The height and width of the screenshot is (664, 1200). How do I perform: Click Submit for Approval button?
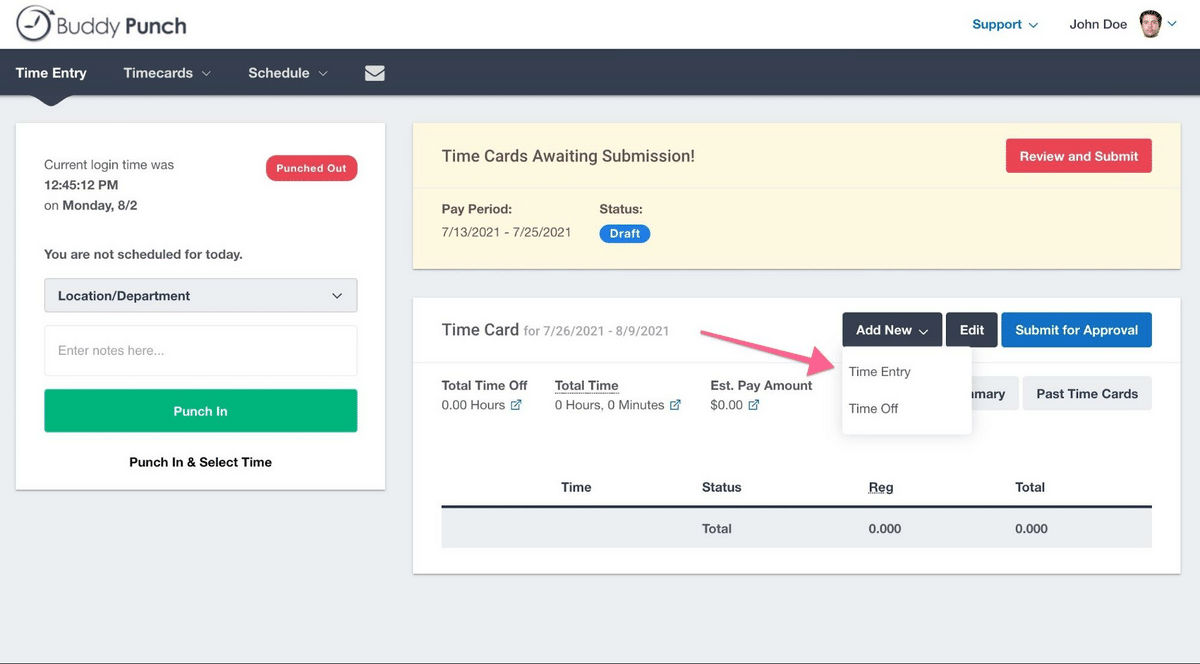(x=1076, y=330)
